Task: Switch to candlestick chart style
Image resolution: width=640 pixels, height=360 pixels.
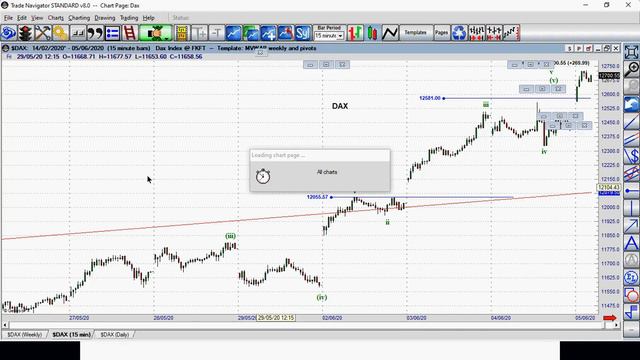Action: [372, 33]
